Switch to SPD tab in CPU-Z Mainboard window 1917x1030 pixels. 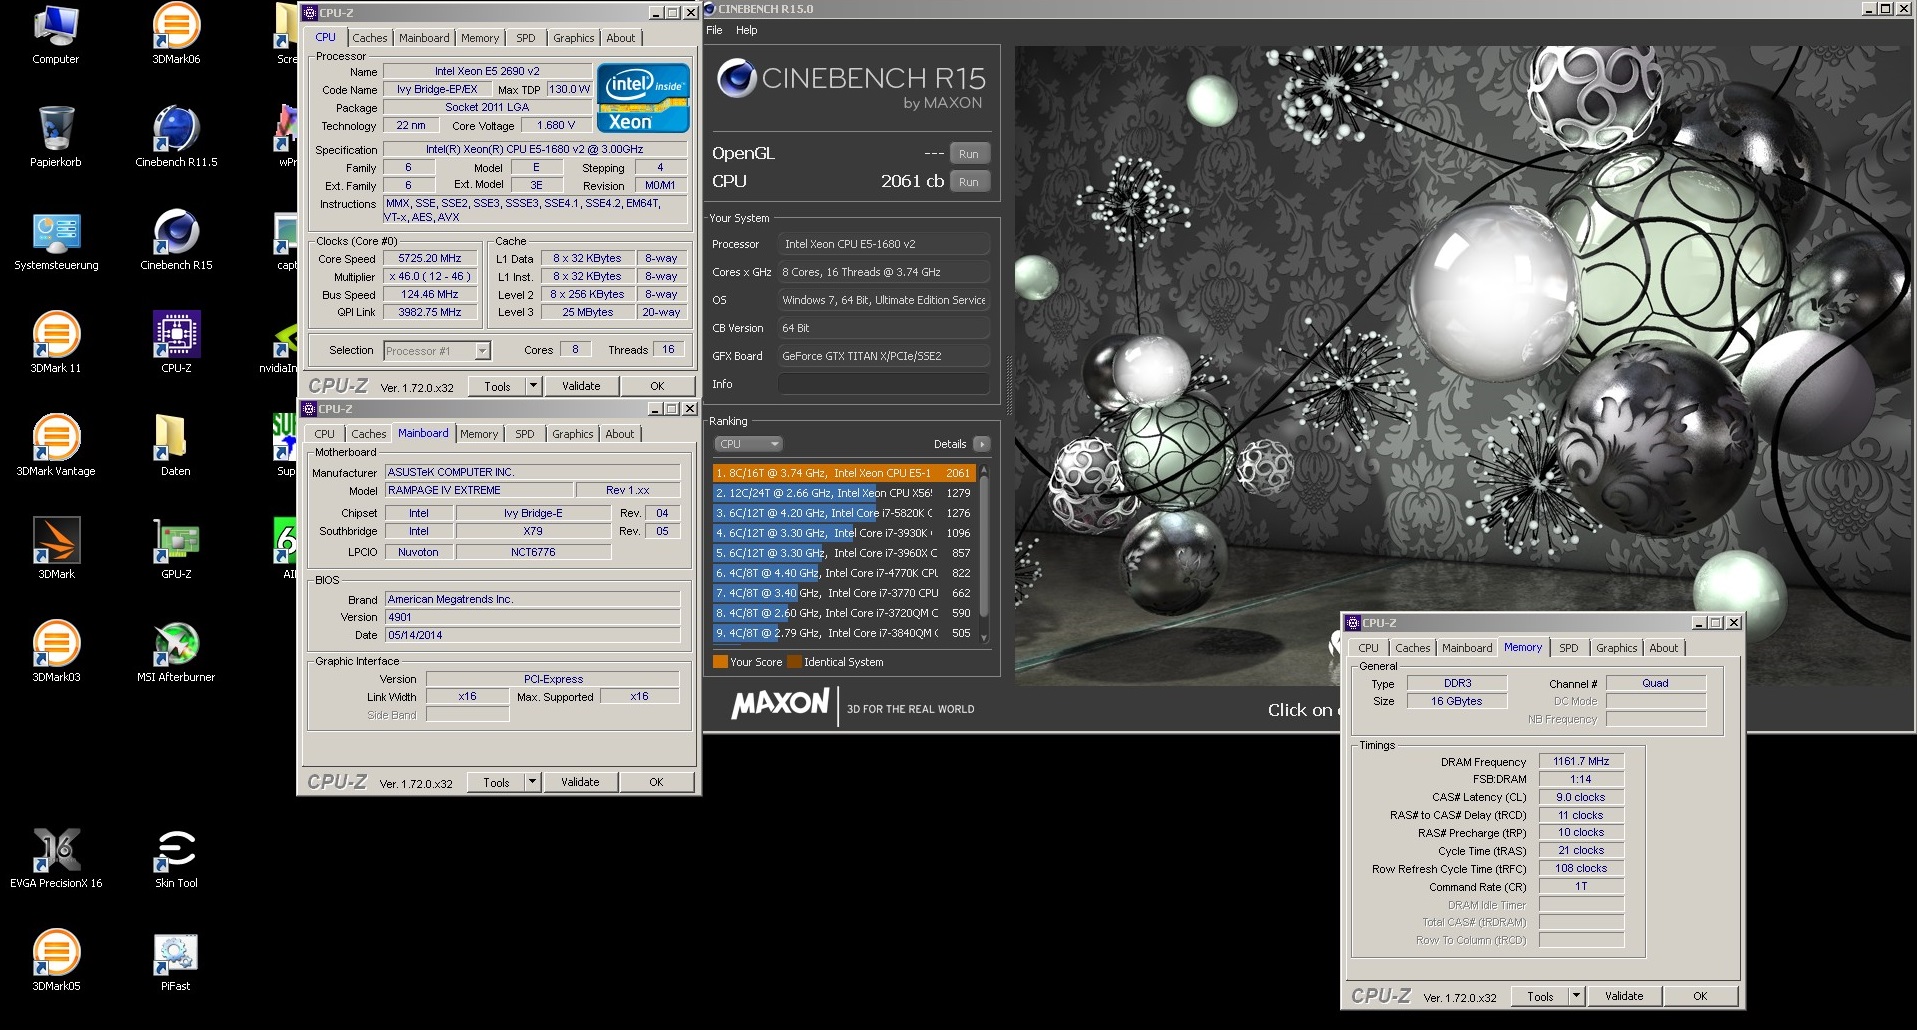pyautogui.click(x=525, y=434)
